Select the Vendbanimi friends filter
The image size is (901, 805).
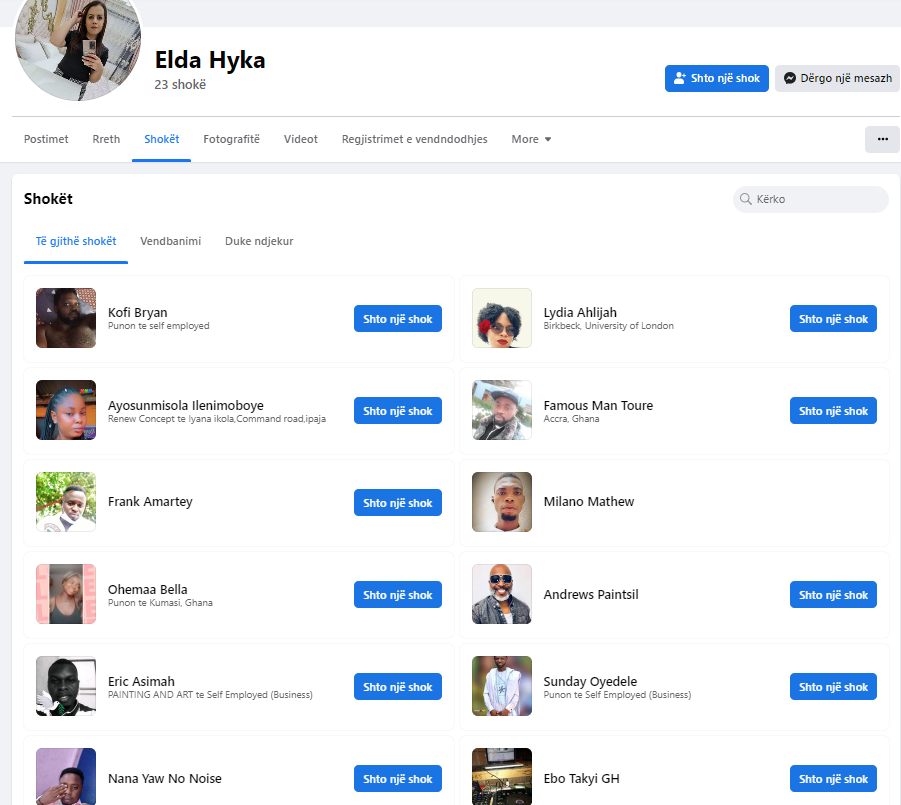[170, 241]
